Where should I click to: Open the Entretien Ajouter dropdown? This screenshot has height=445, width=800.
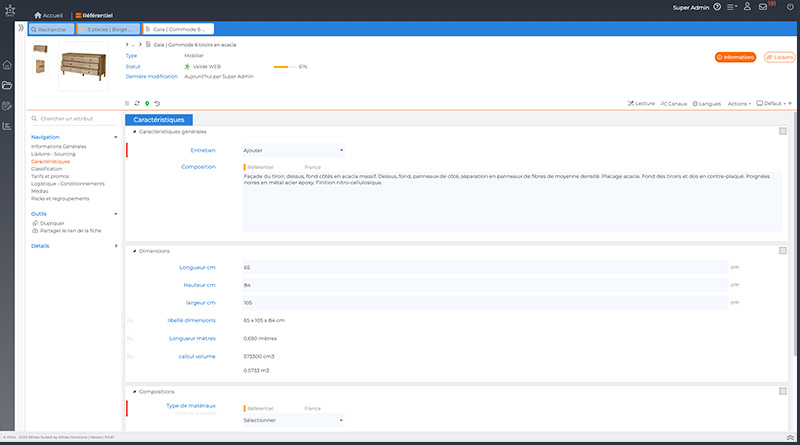293,150
